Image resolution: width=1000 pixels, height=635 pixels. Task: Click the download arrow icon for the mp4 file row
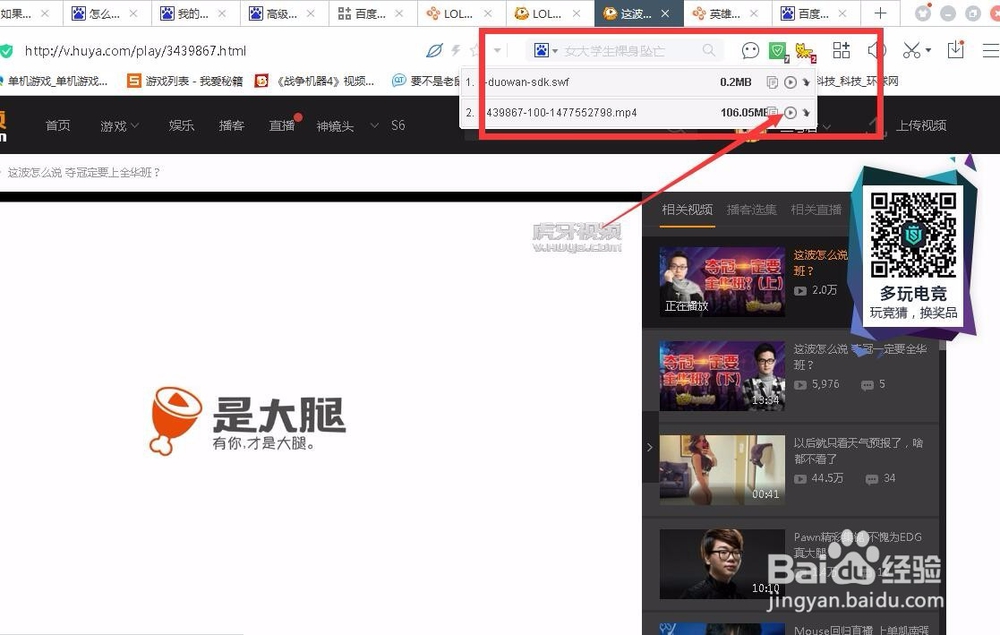coord(806,113)
